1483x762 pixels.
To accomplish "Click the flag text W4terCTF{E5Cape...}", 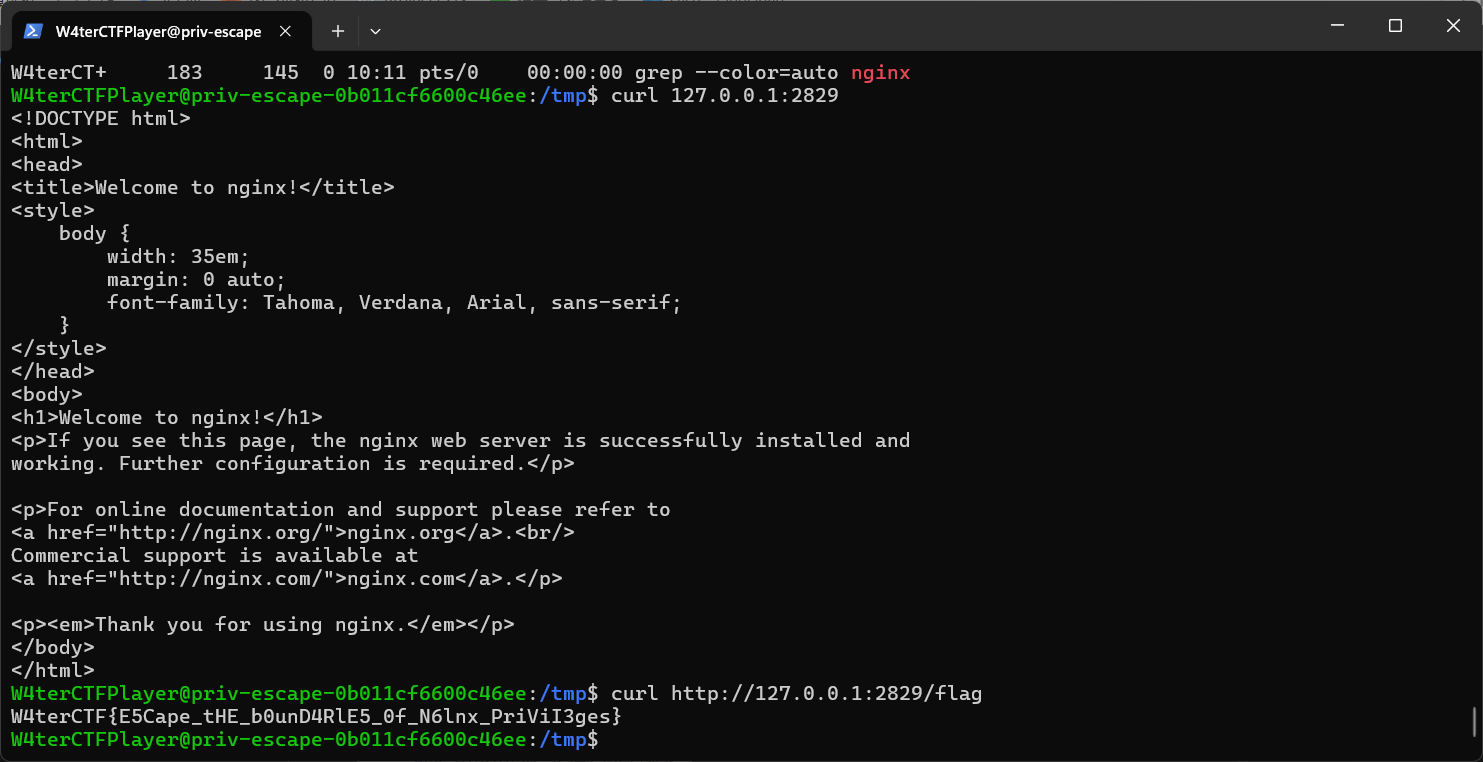I will click(x=316, y=717).
